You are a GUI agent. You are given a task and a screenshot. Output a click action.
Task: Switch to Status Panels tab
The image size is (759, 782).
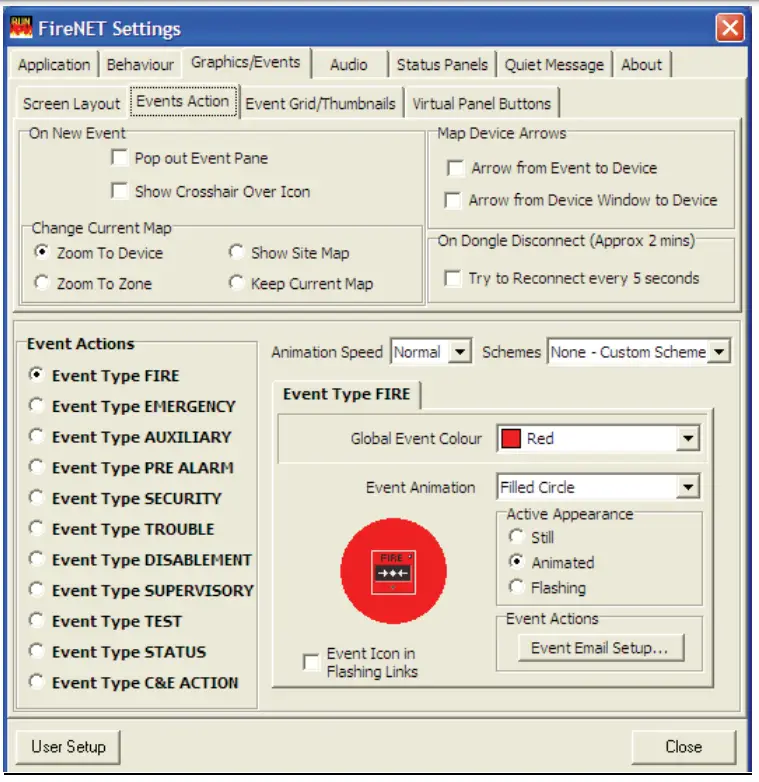pos(442,65)
